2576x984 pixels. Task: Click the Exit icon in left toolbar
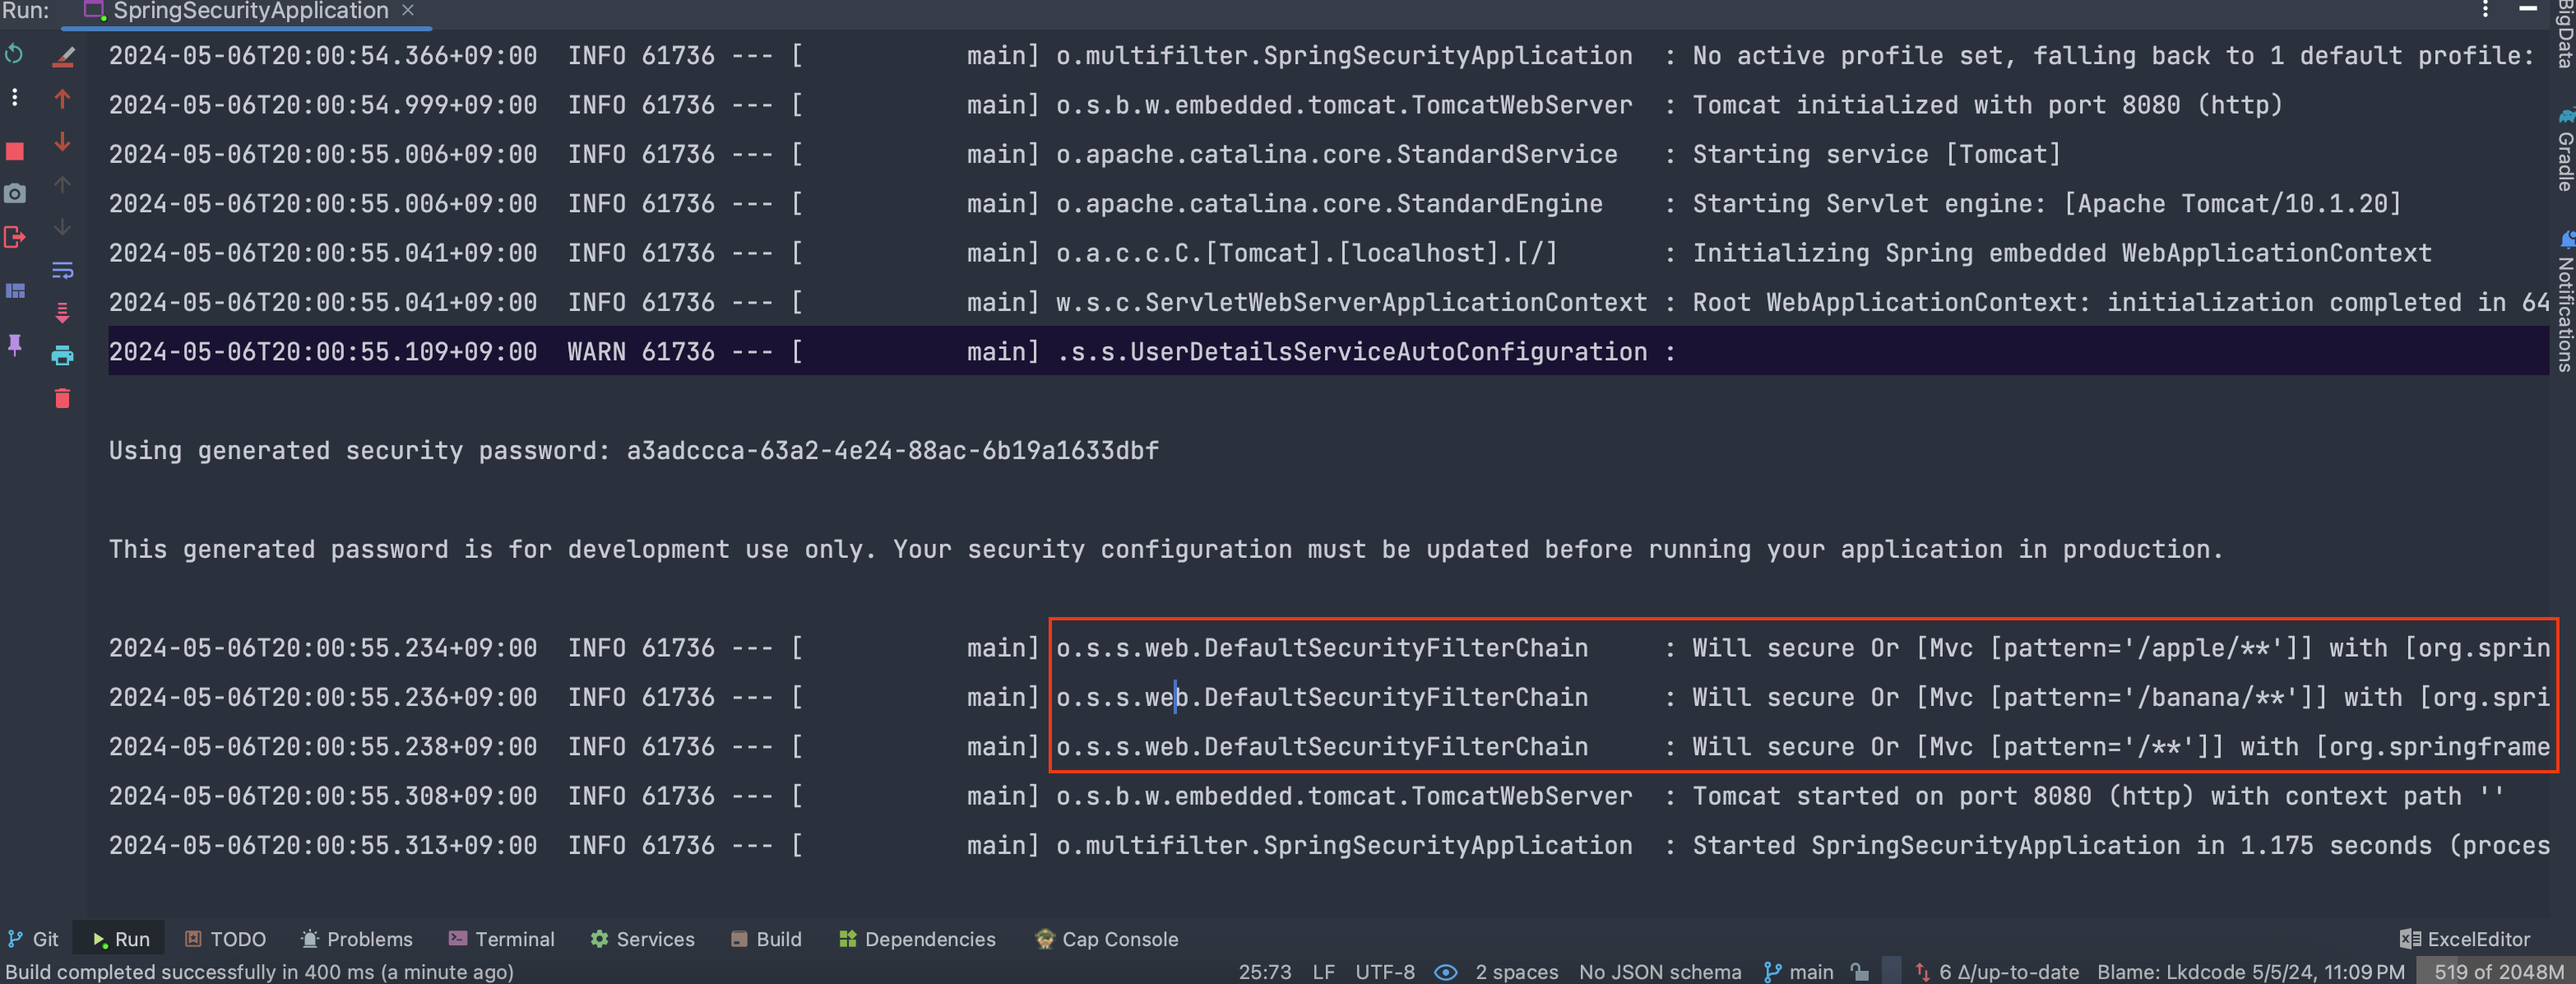14,238
